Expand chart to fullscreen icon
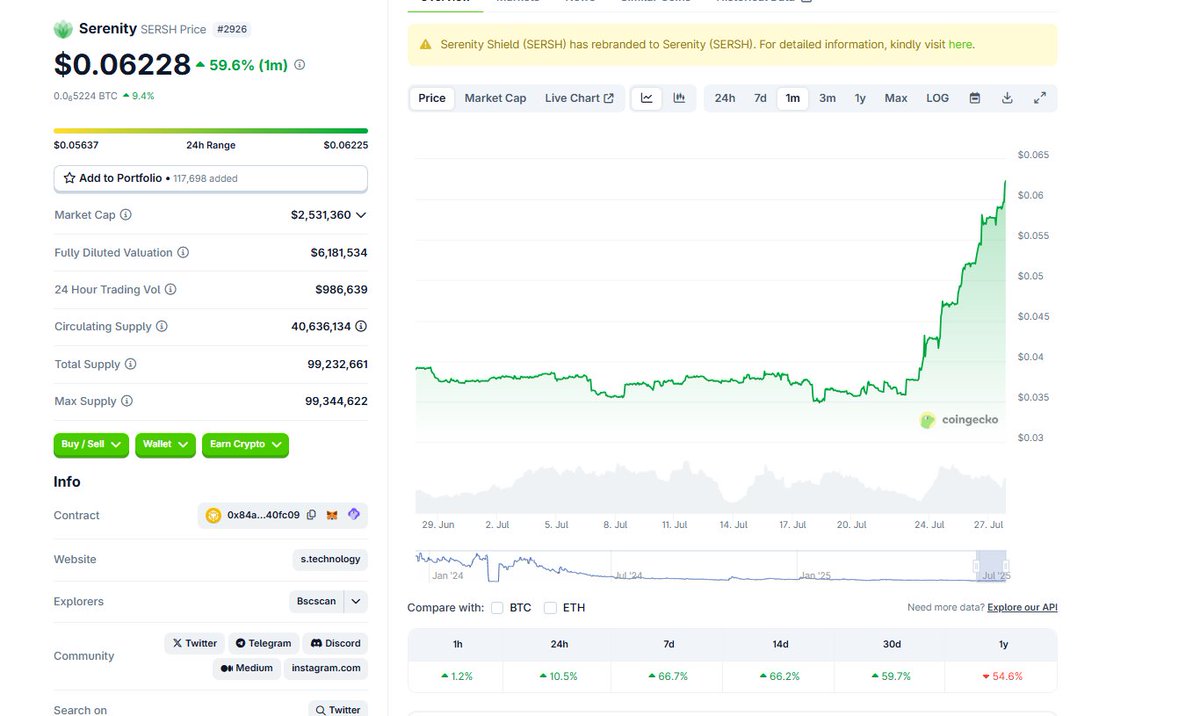The image size is (1200, 716). pos(1040,98)
